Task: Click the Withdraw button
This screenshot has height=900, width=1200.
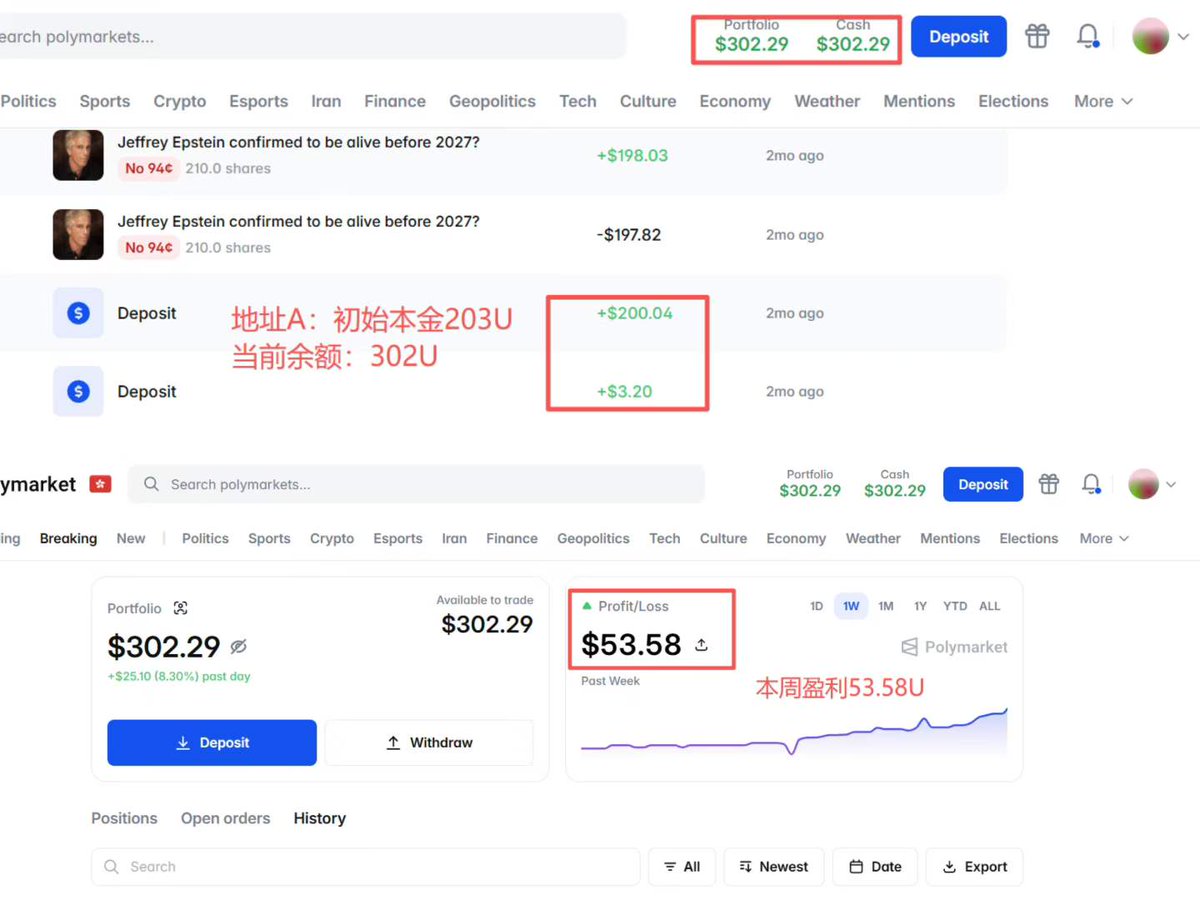Action: click(429, 743)
